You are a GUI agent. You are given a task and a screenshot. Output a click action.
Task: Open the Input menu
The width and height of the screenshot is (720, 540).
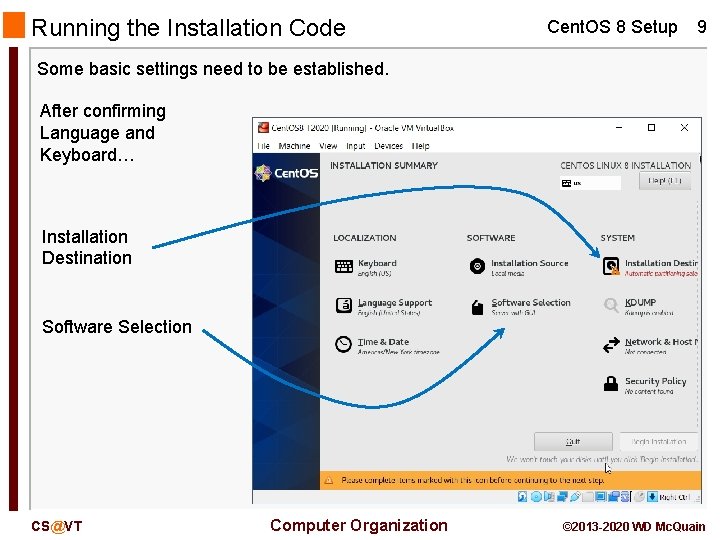355,146
